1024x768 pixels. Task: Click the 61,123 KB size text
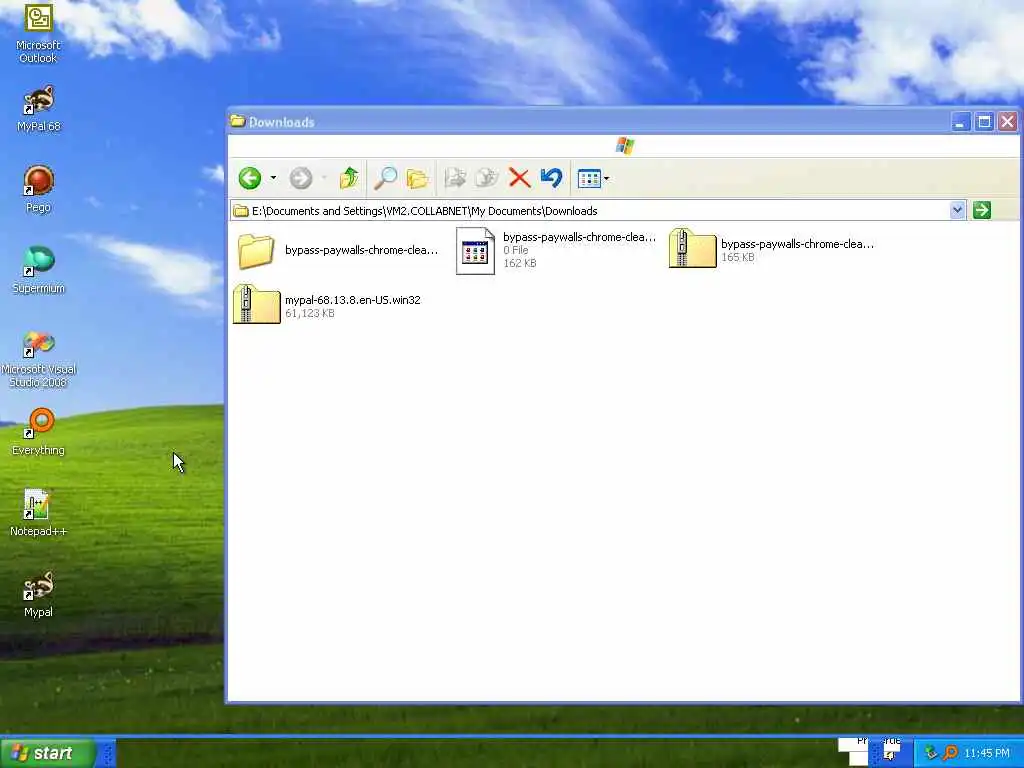310,313
